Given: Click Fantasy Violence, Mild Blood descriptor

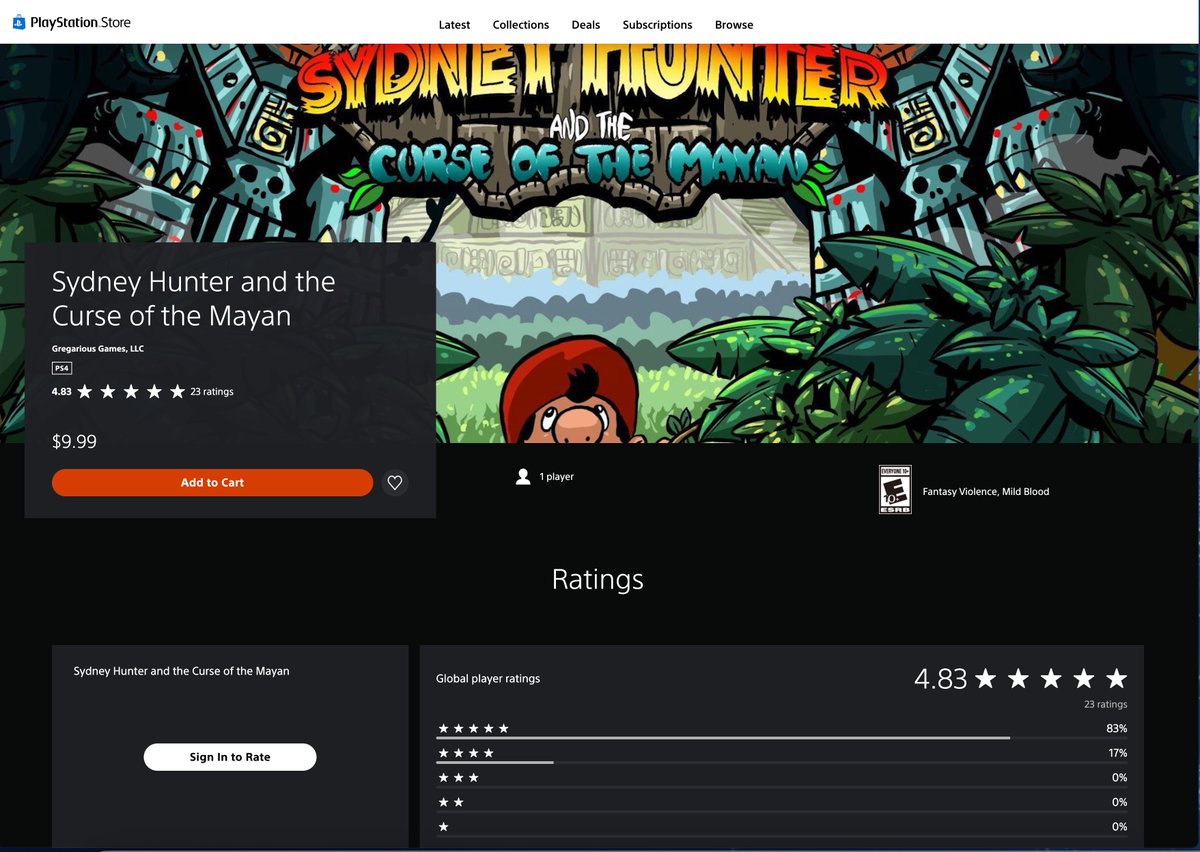Looking at the screenshot, I should click(x=986, y=492).
